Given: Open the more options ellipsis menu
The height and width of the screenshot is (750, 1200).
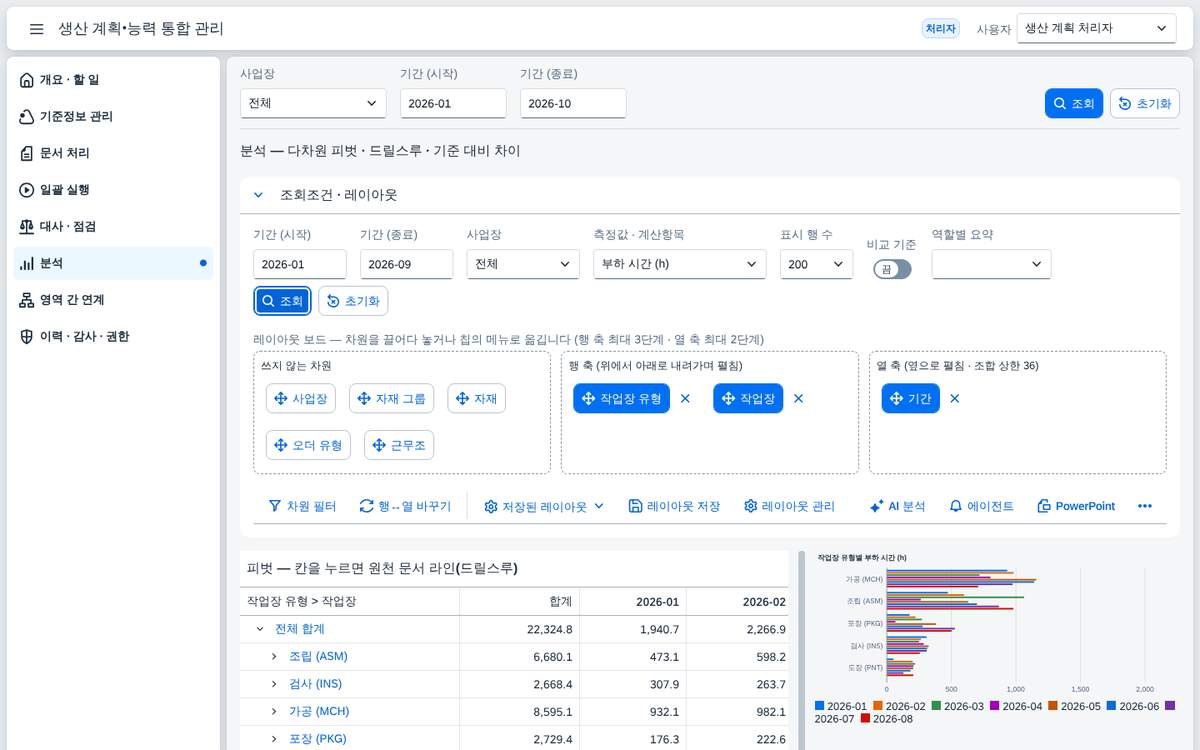Looking at the screenshot, I should tap(1146, 506).
